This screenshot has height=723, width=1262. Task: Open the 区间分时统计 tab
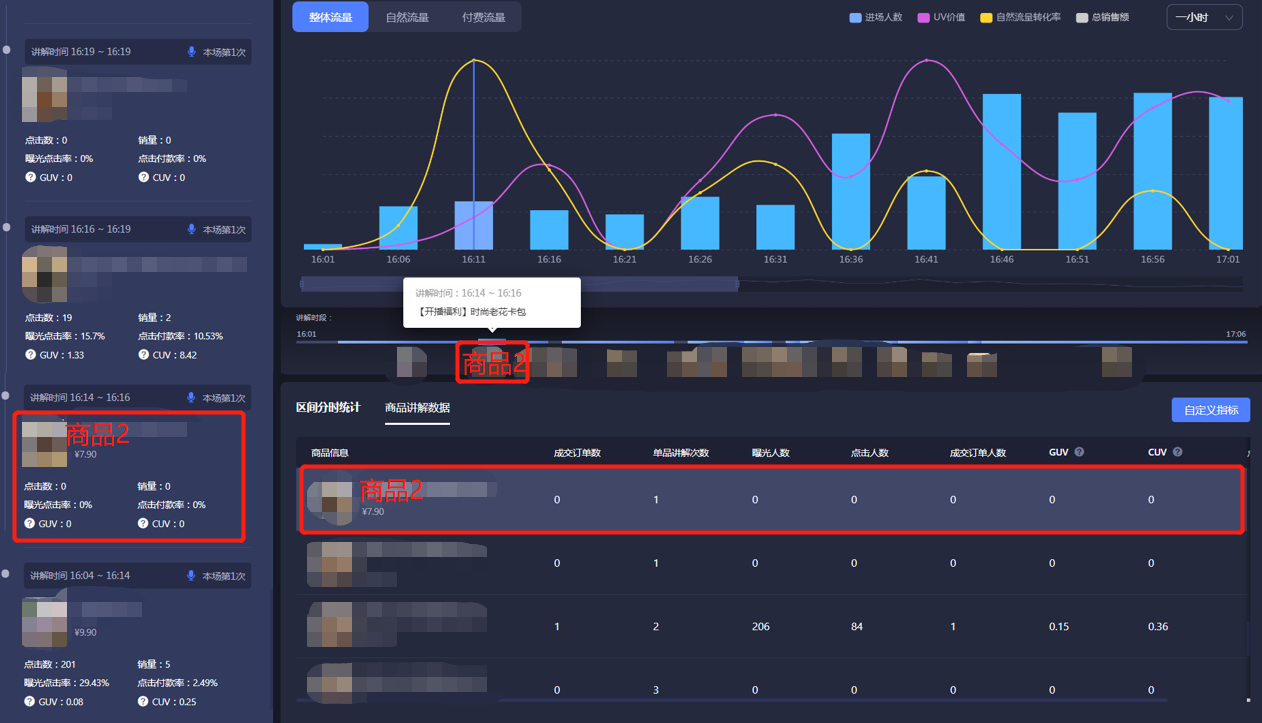(x=328, y=408)
